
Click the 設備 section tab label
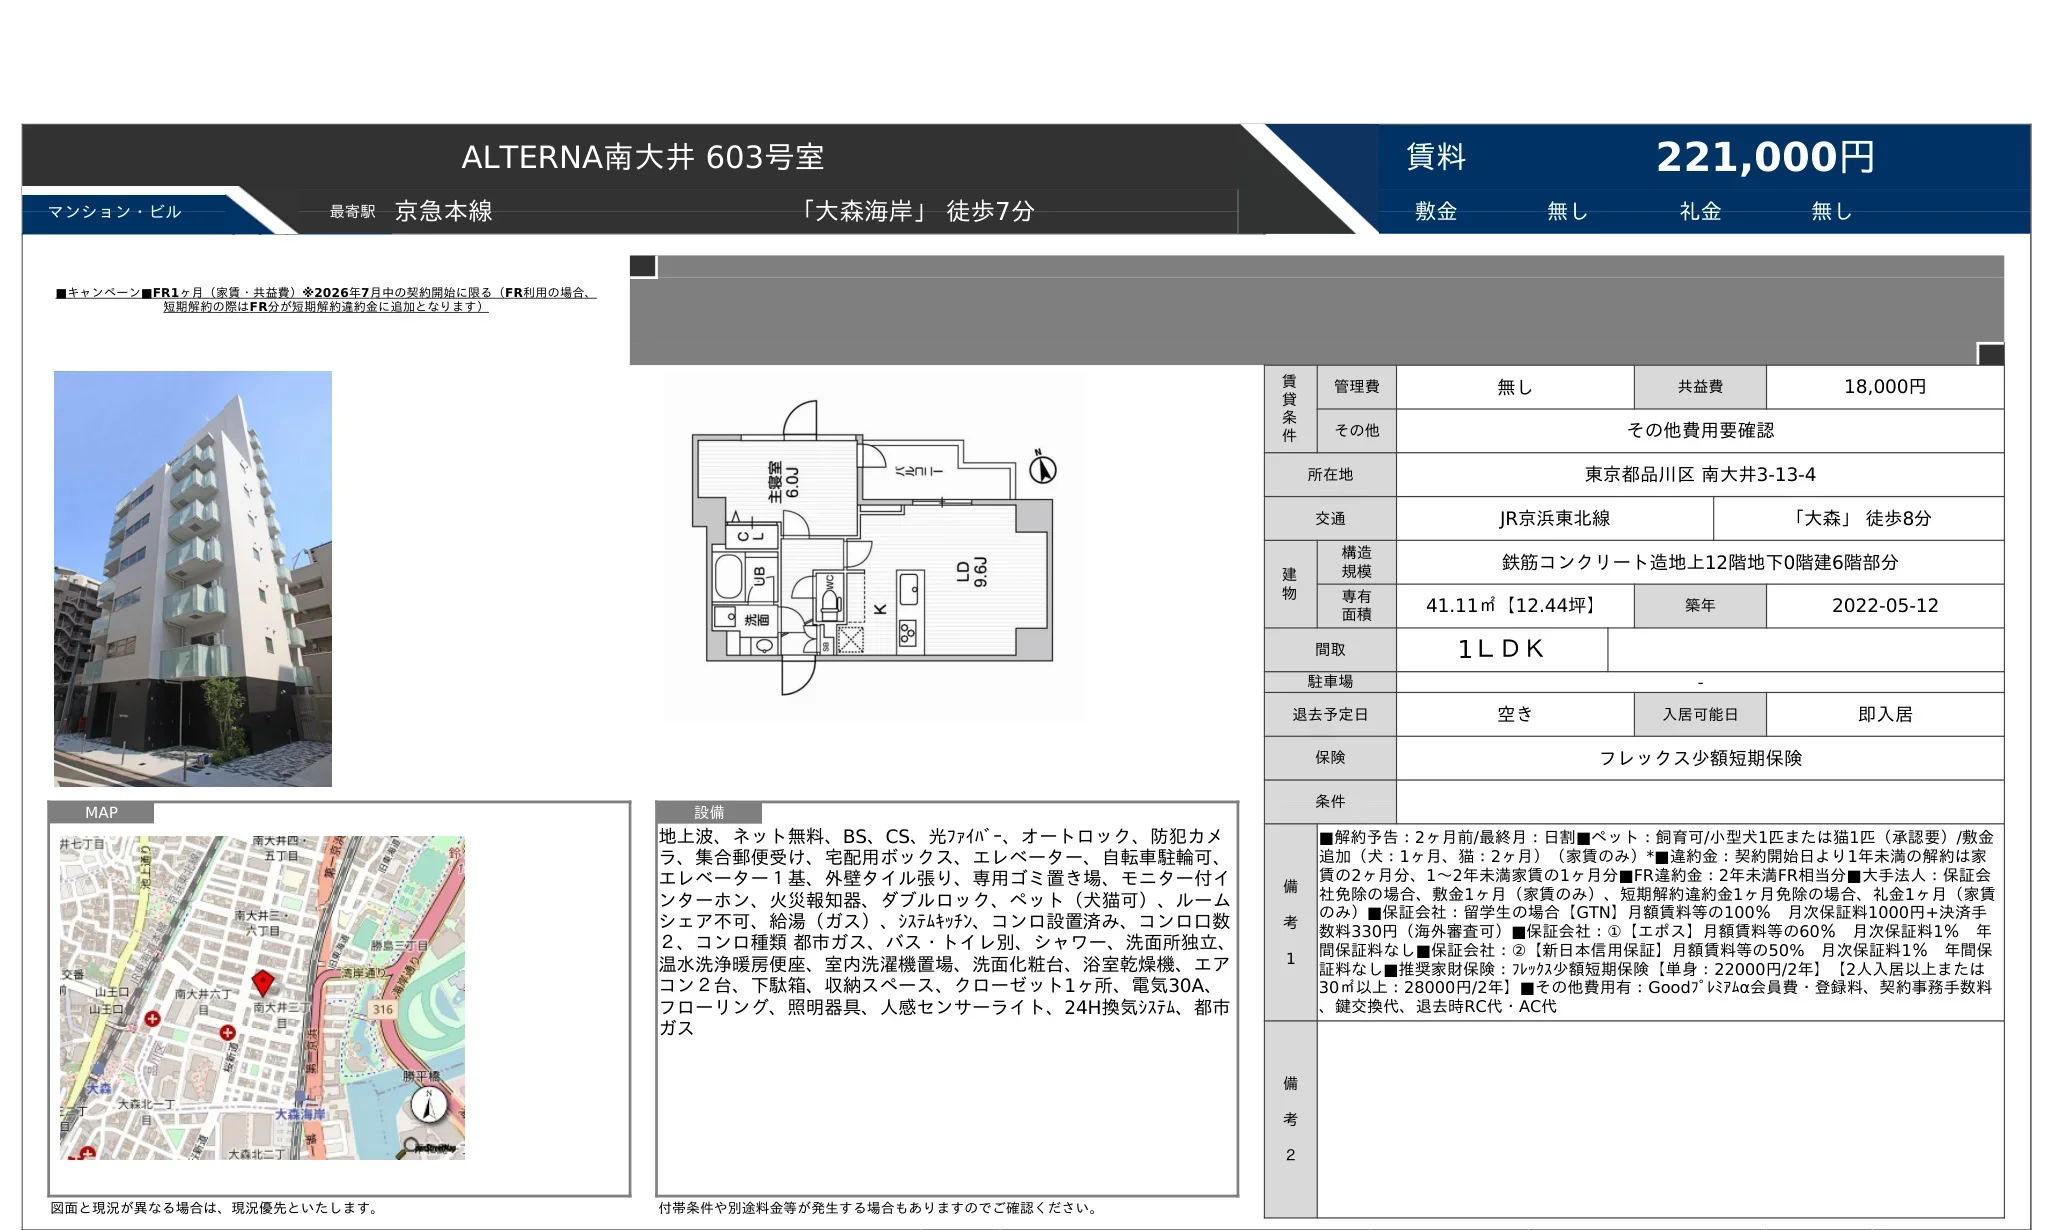(x=709, y=812)
